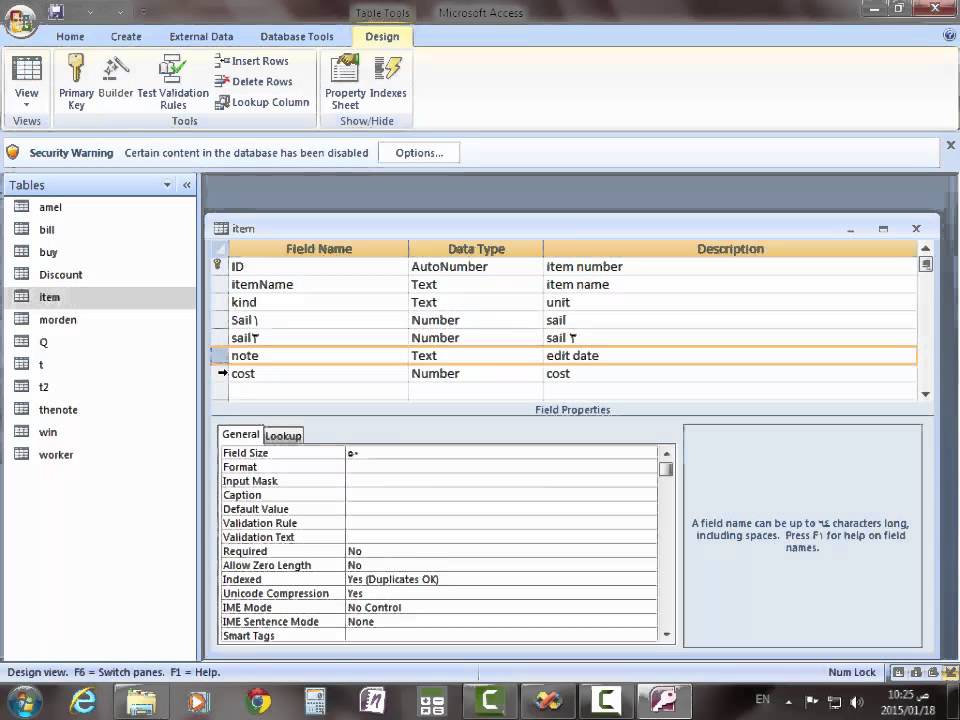960x720 pixels.
Task: Expand the Tables navigation dropdown arrow
Action: tap(167, 185)
